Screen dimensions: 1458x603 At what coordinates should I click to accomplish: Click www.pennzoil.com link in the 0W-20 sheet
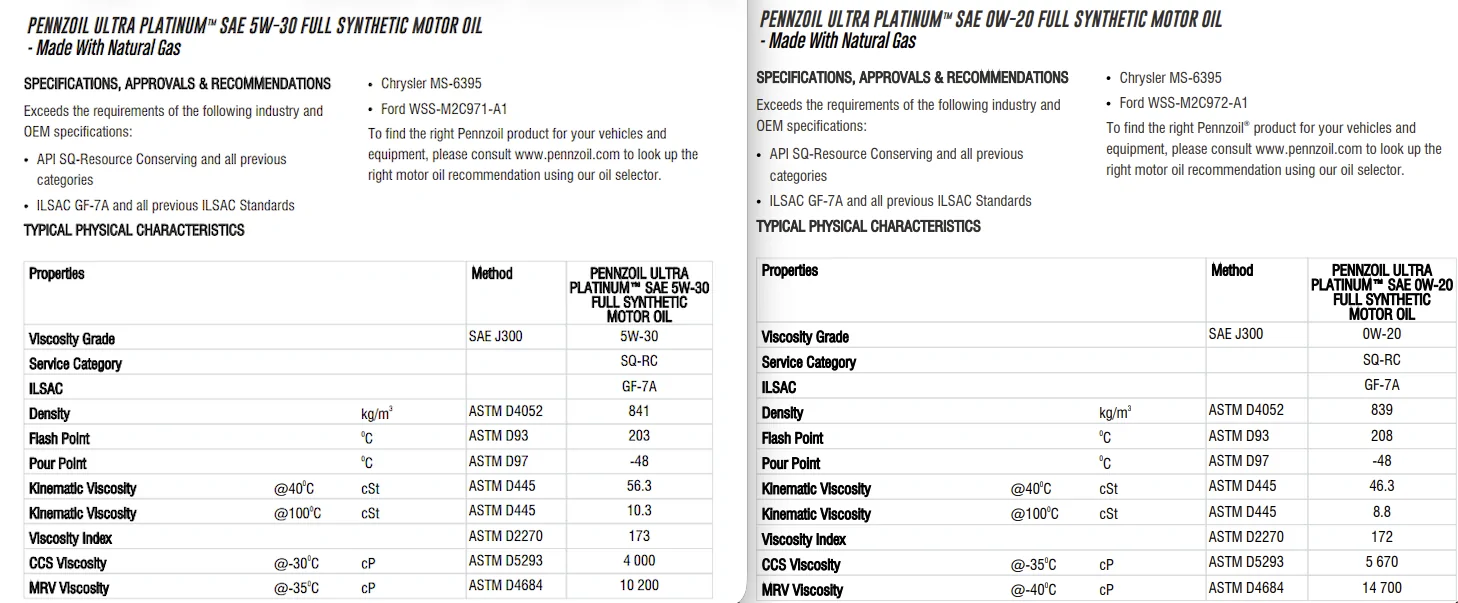[1309, 149]
